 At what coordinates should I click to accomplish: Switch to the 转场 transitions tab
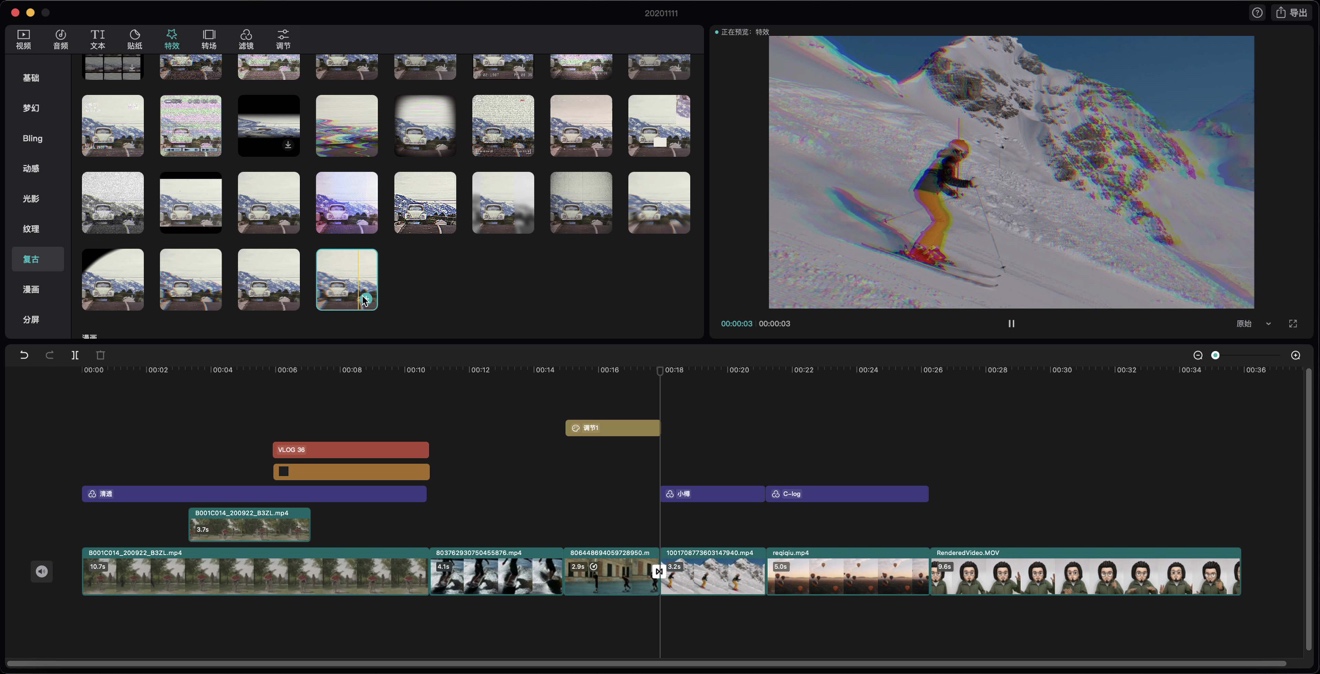click(x=209, y=39)
